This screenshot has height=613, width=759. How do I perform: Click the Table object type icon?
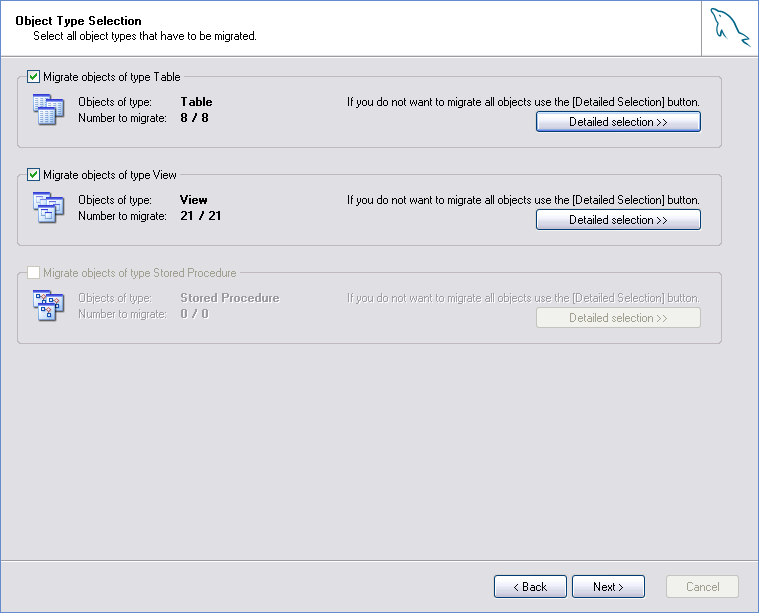pyautogui.click(x=48, y=110)
